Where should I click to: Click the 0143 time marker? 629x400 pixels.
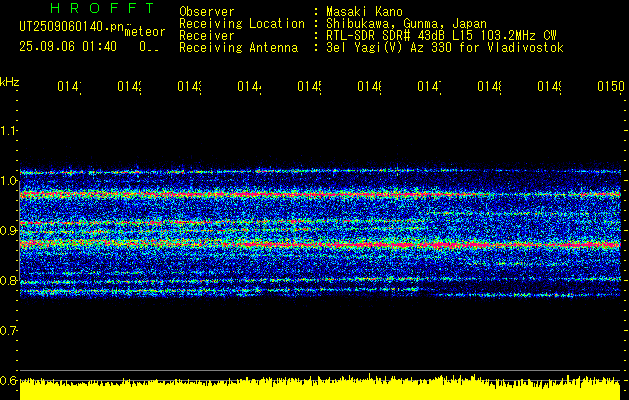189,86
